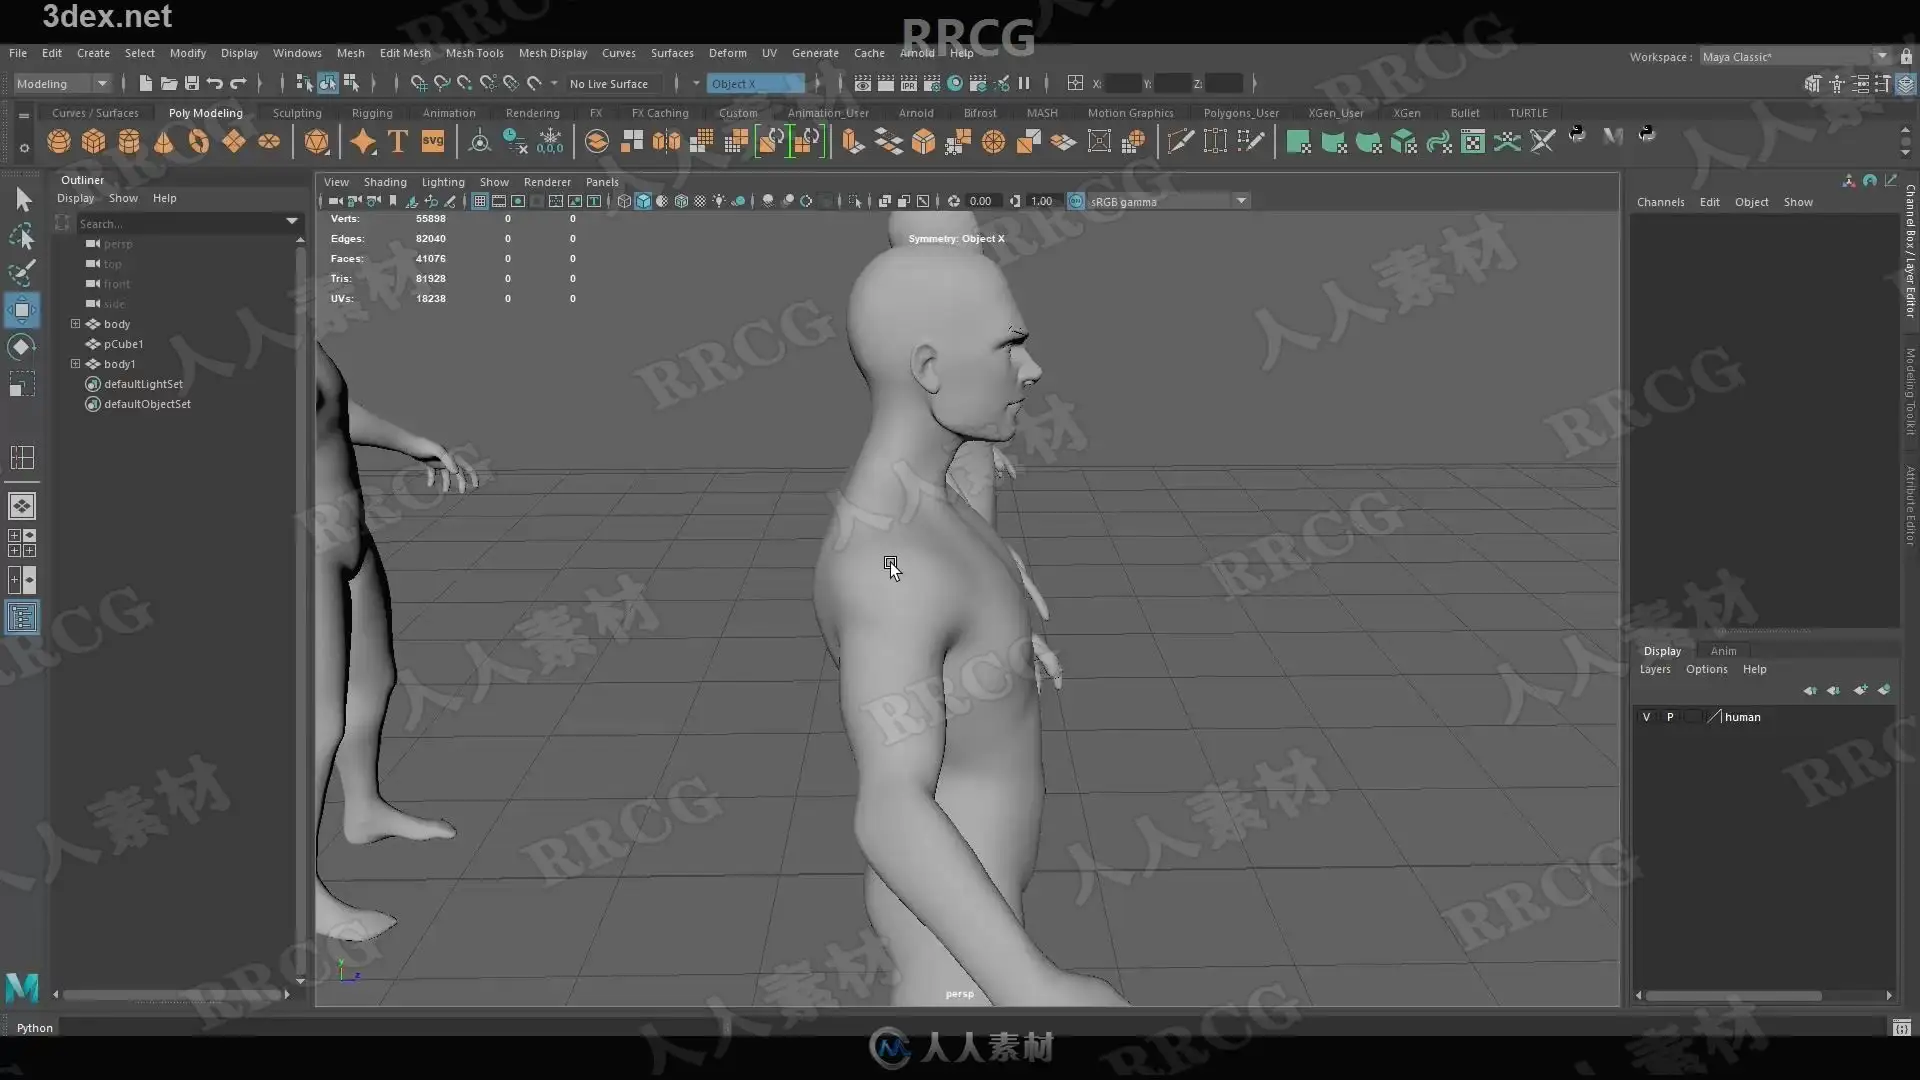Toggle wireframe shading in viewport toolbar
Viewport: 1920px width, 1080px height.
pos(624,201)
